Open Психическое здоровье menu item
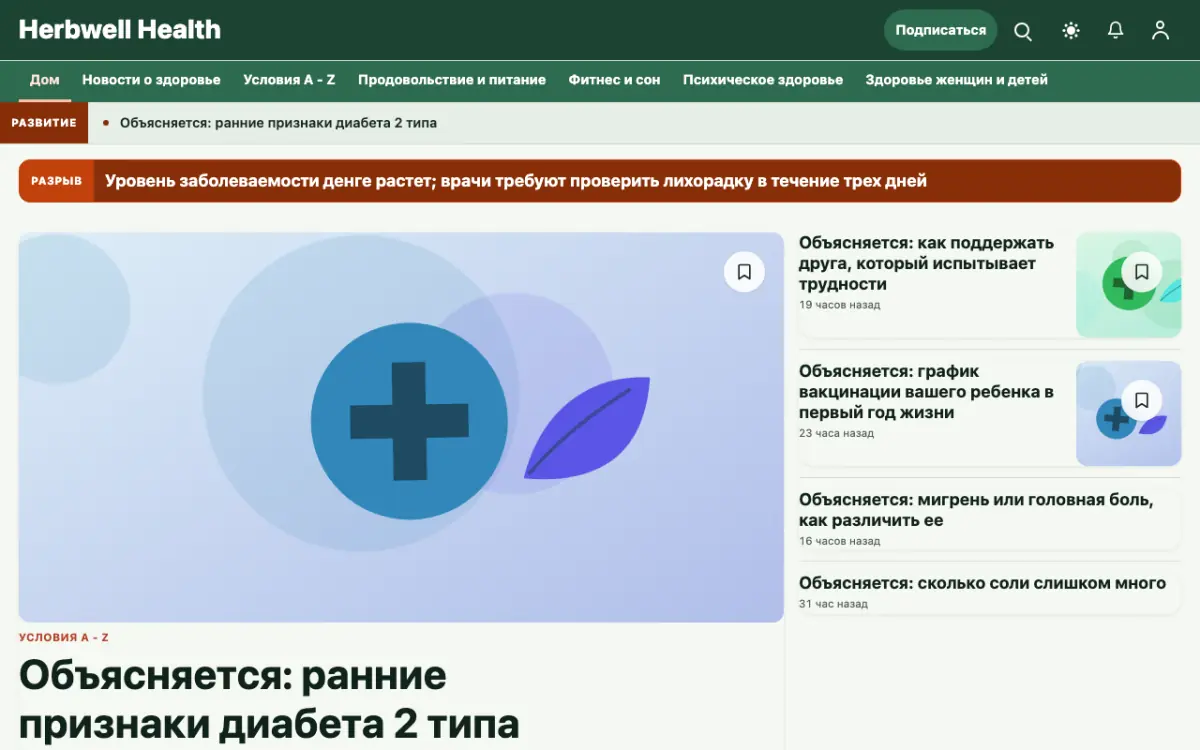This screenshot has height=750, width=1200. coord(763,80)
